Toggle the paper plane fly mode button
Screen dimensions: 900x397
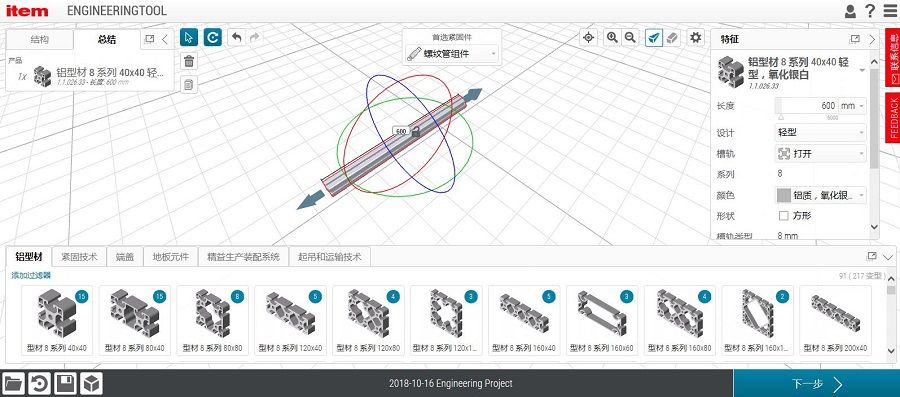coord(654,38)
